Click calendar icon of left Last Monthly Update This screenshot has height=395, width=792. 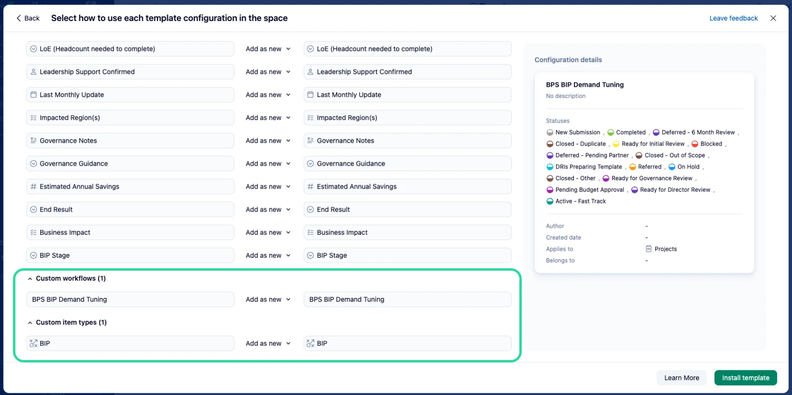tap(34, 95)
